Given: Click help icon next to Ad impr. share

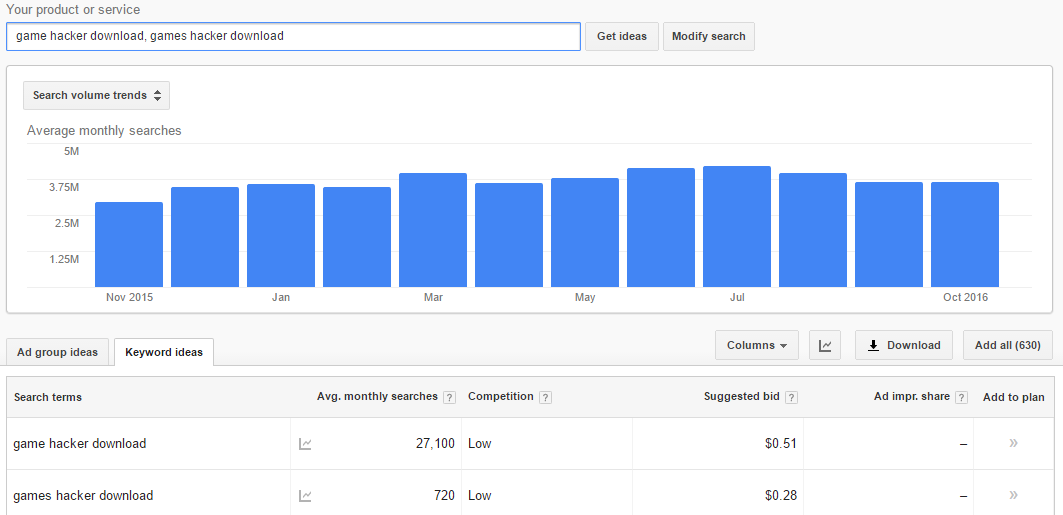Looking at the screenshot, I should click(961, 398).
